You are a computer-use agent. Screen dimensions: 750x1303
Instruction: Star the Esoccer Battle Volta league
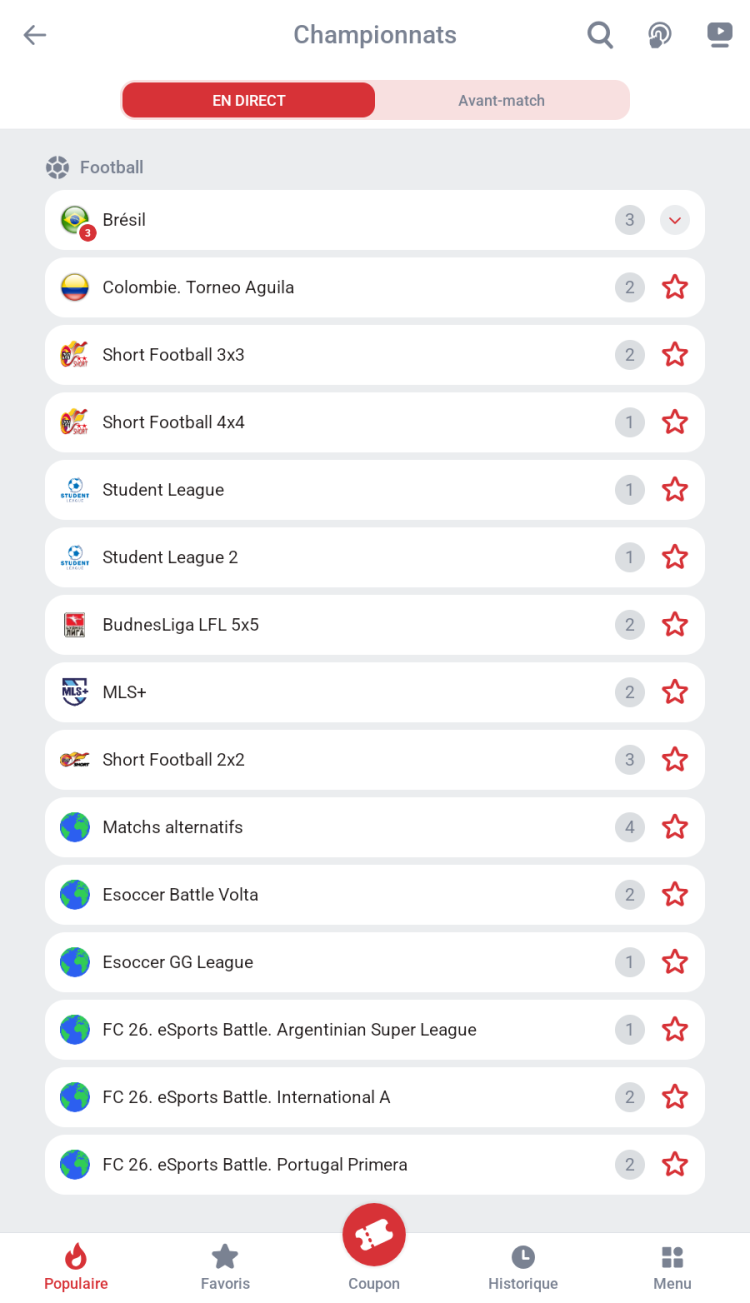click(675, 895)
